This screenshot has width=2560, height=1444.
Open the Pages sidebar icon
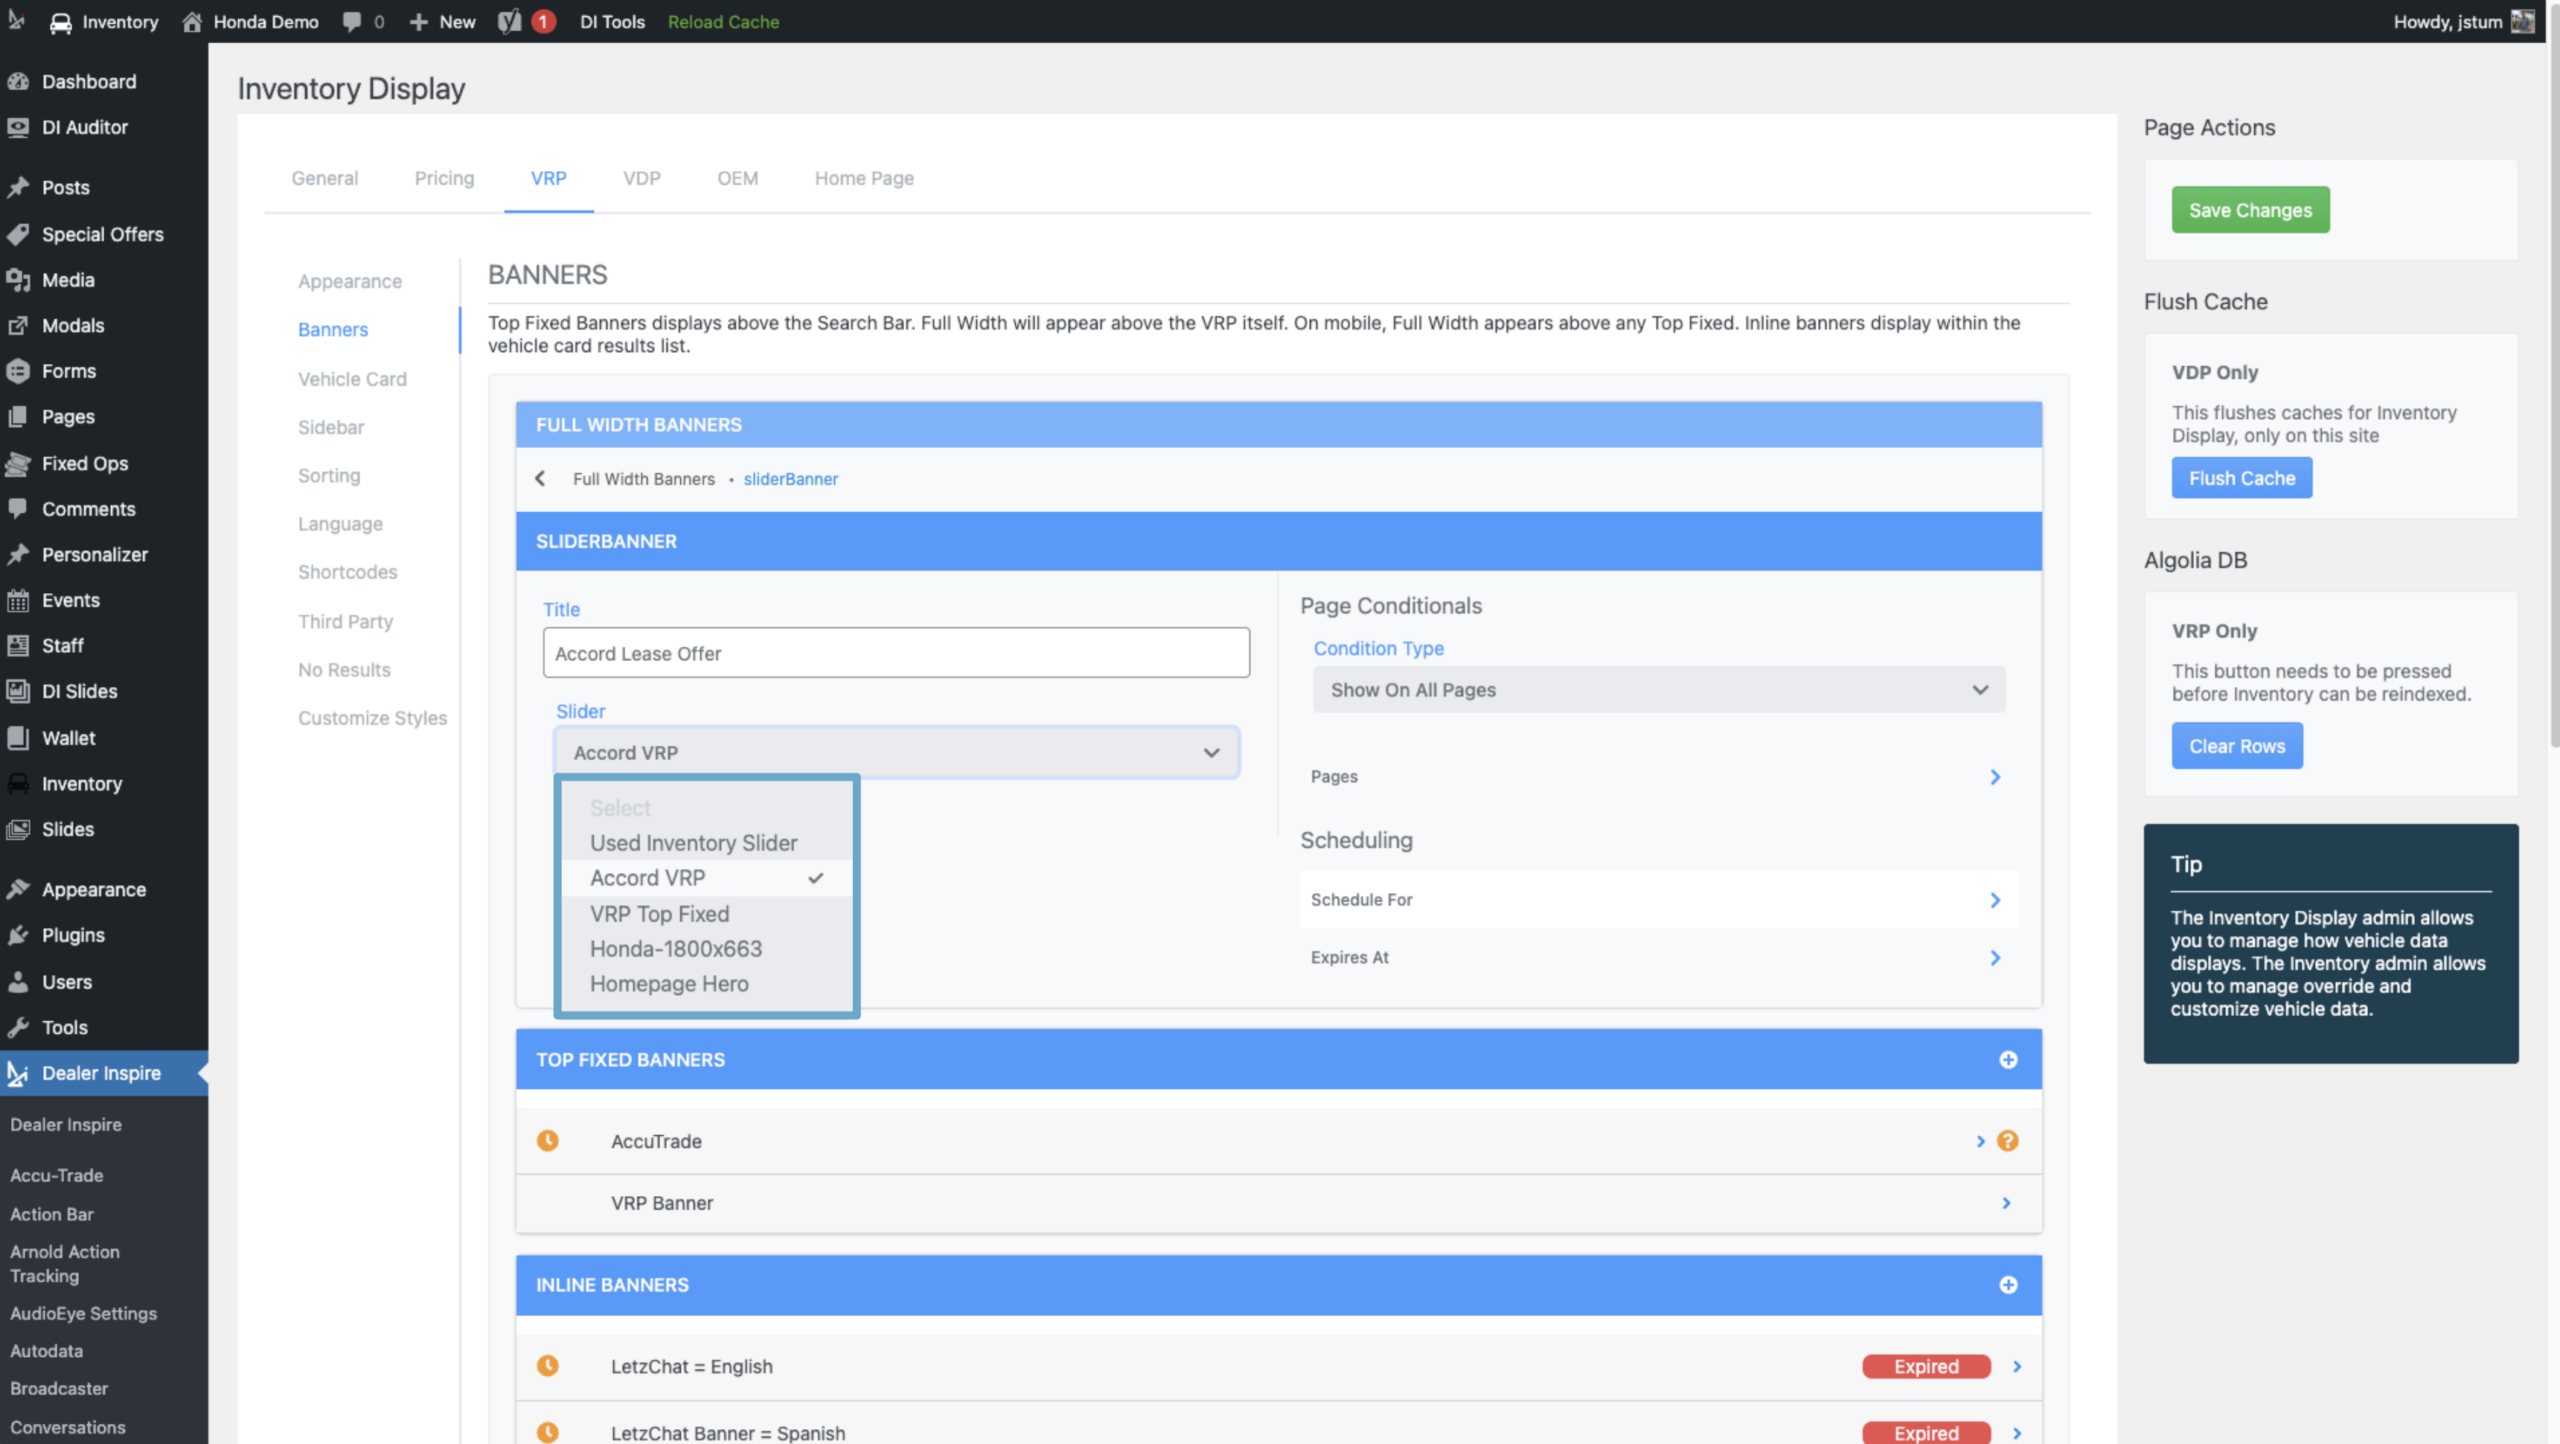18,417
